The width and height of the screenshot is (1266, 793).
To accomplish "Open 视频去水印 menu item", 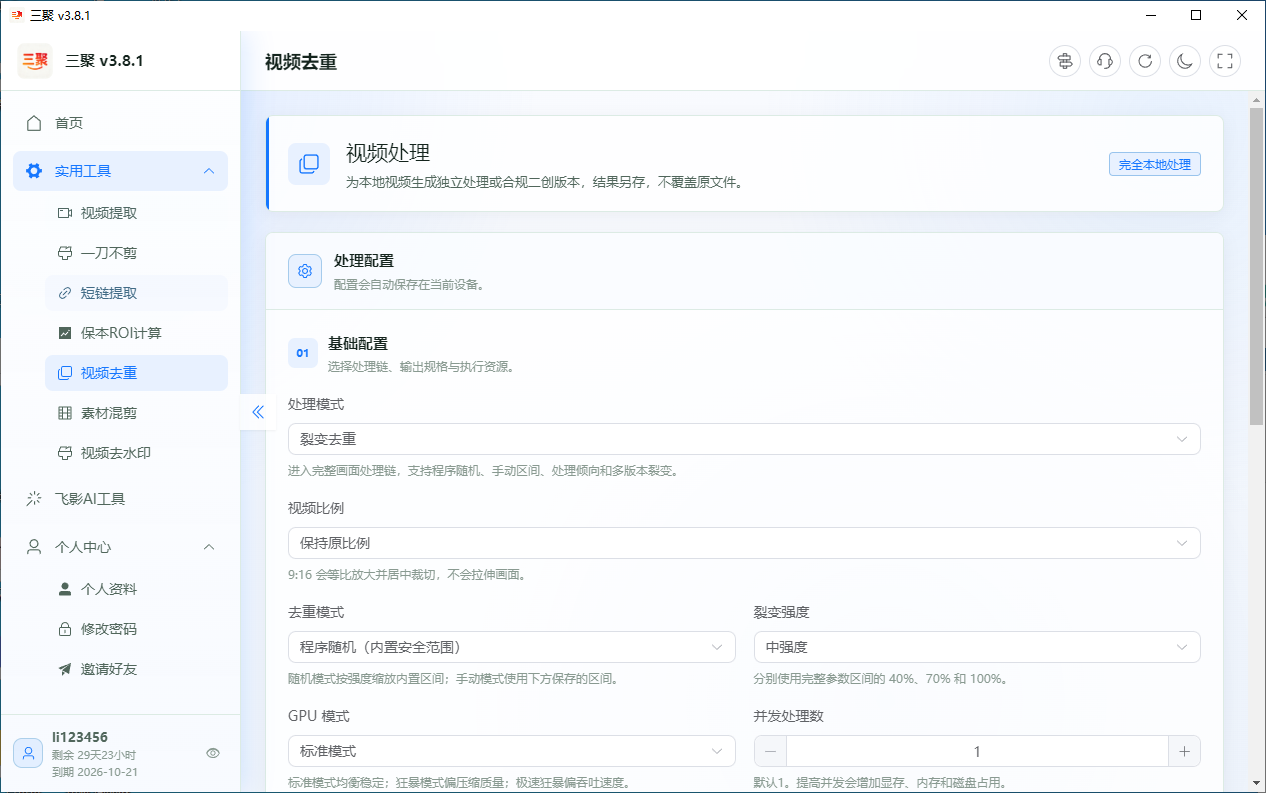I will click(136, 453).
